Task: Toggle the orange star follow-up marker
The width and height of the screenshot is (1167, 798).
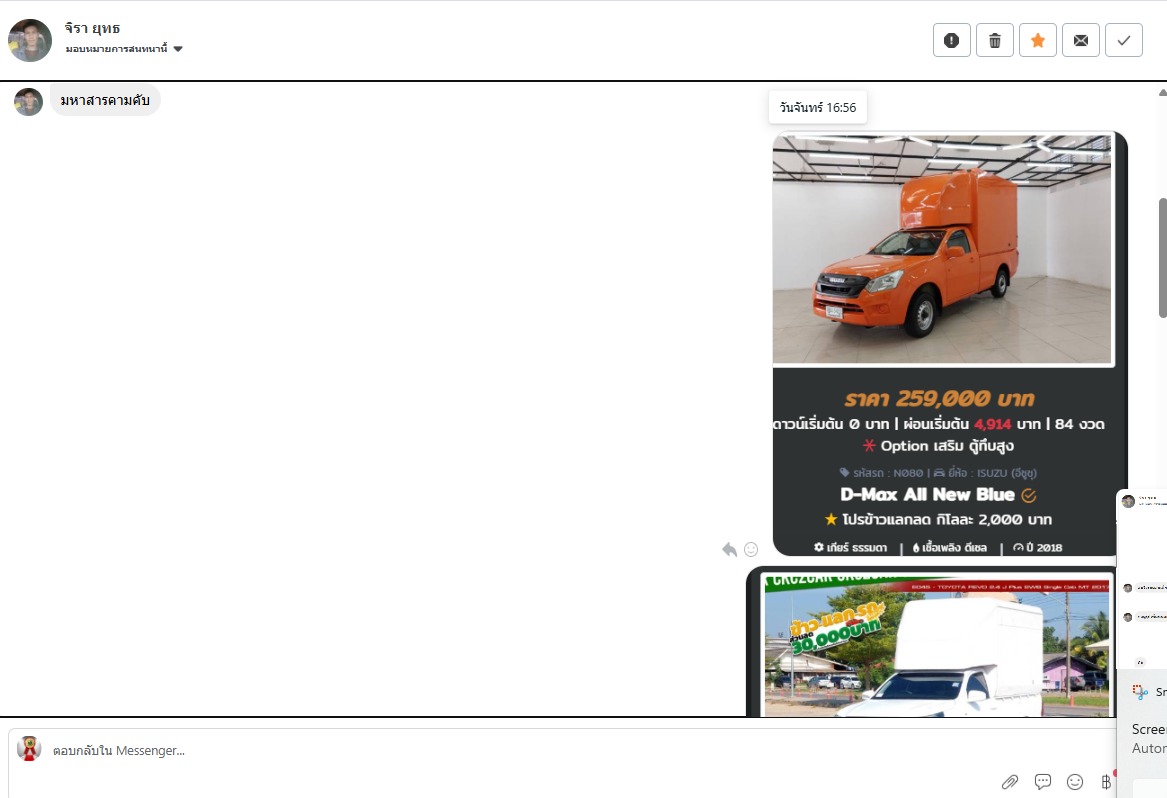Action: point(1037,40)
